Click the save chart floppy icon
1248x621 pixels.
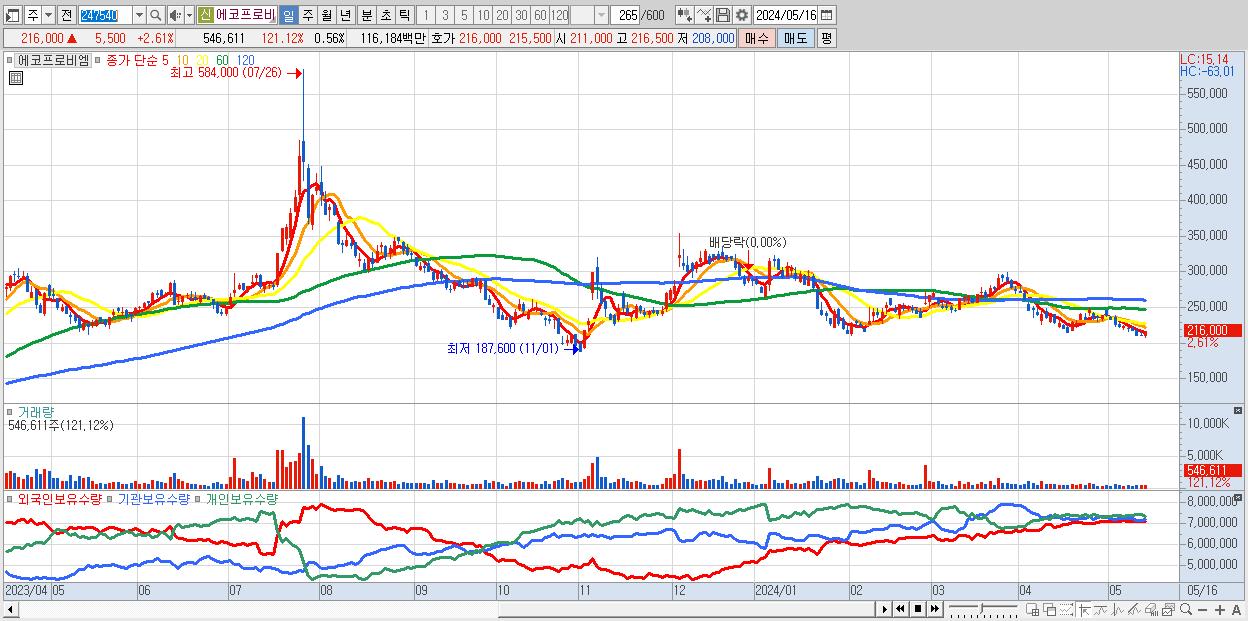[x=723, y=15]
